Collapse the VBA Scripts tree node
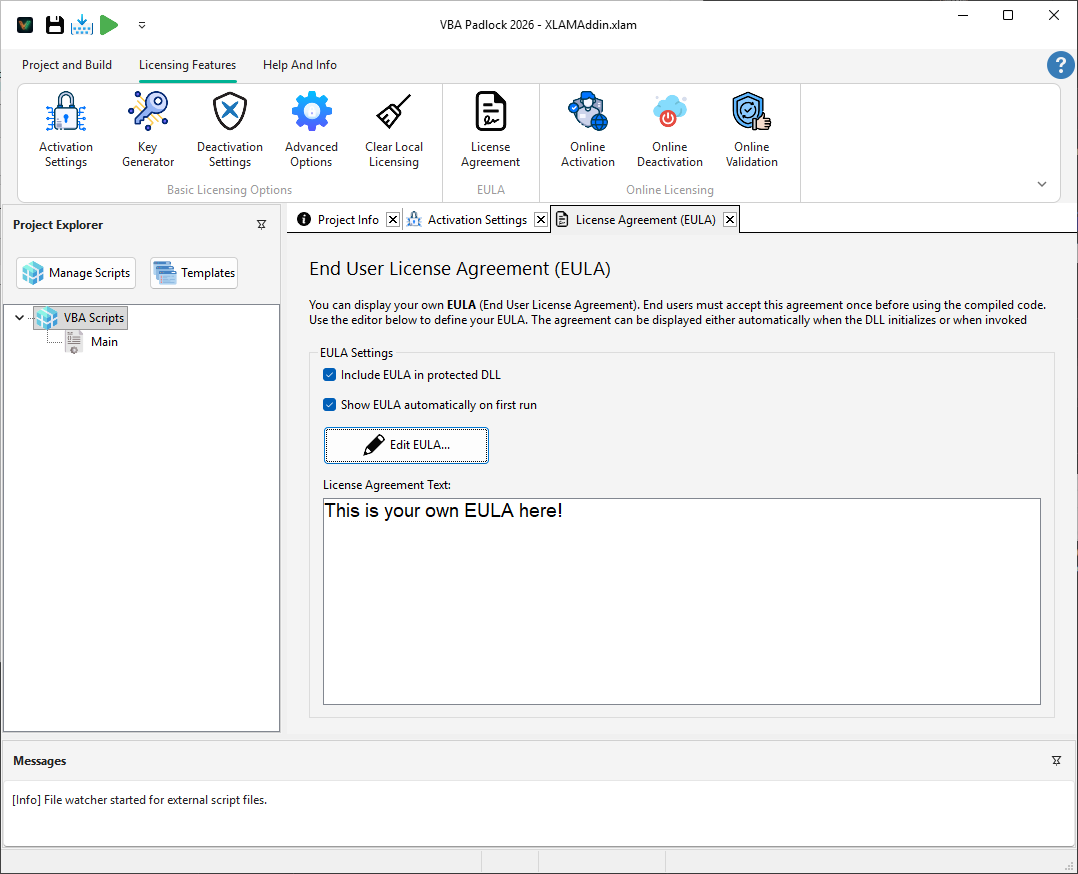Screen dimensions: 1078x874 19,317
